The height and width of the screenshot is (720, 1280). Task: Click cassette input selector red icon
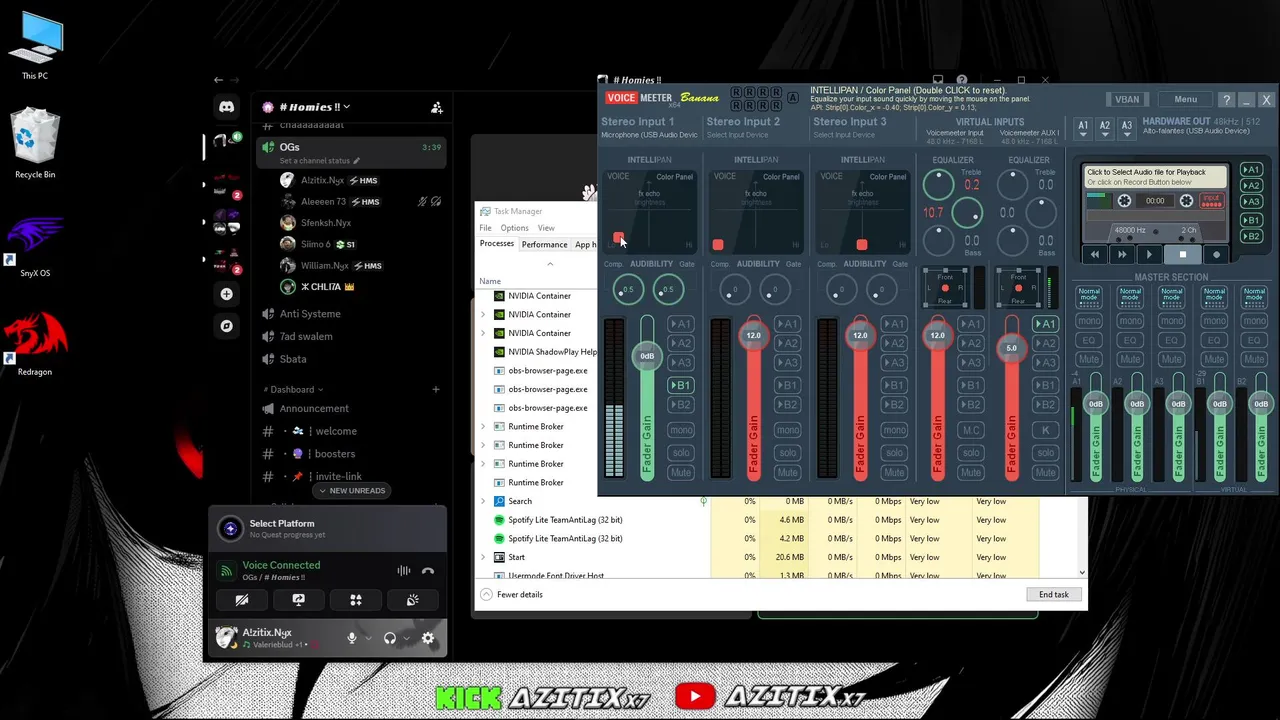[1212, 200]
